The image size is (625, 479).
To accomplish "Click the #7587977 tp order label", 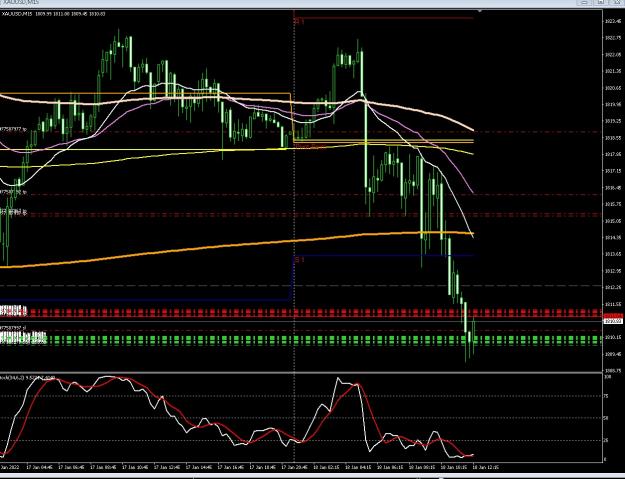I will pyautogui.click(x=13, y=129).
